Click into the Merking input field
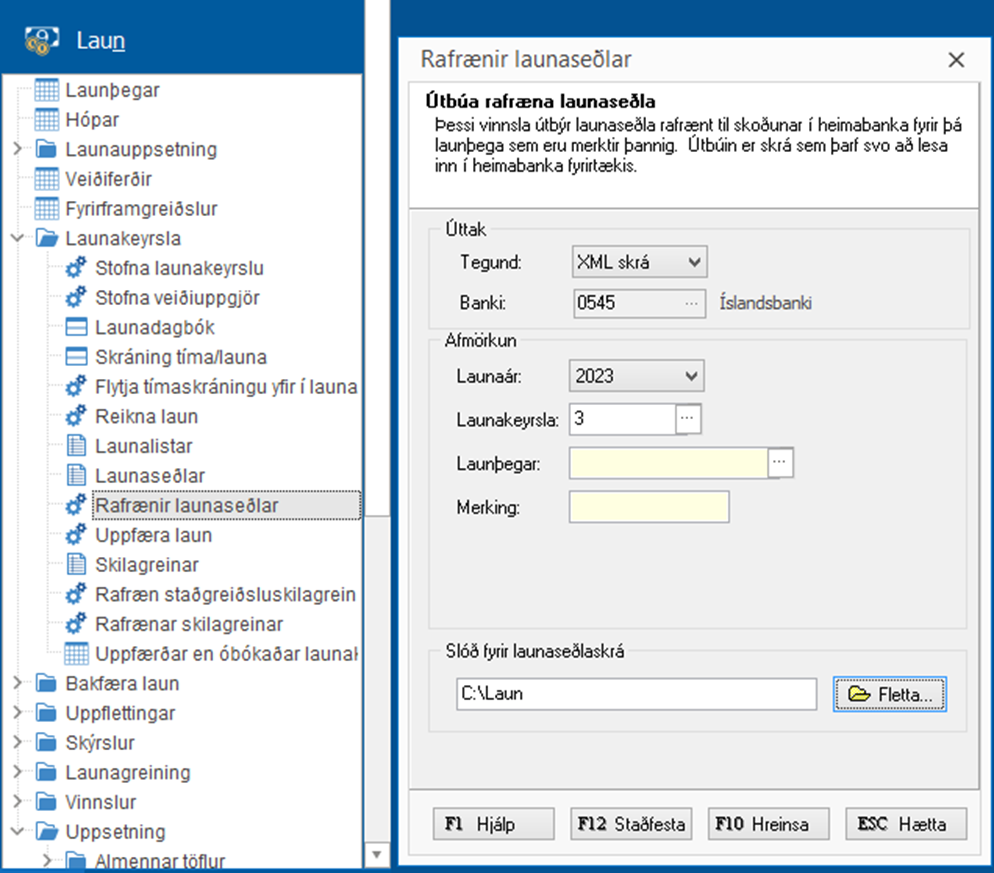The height and width of the screenshot is (873, 994). pos(649,507)
